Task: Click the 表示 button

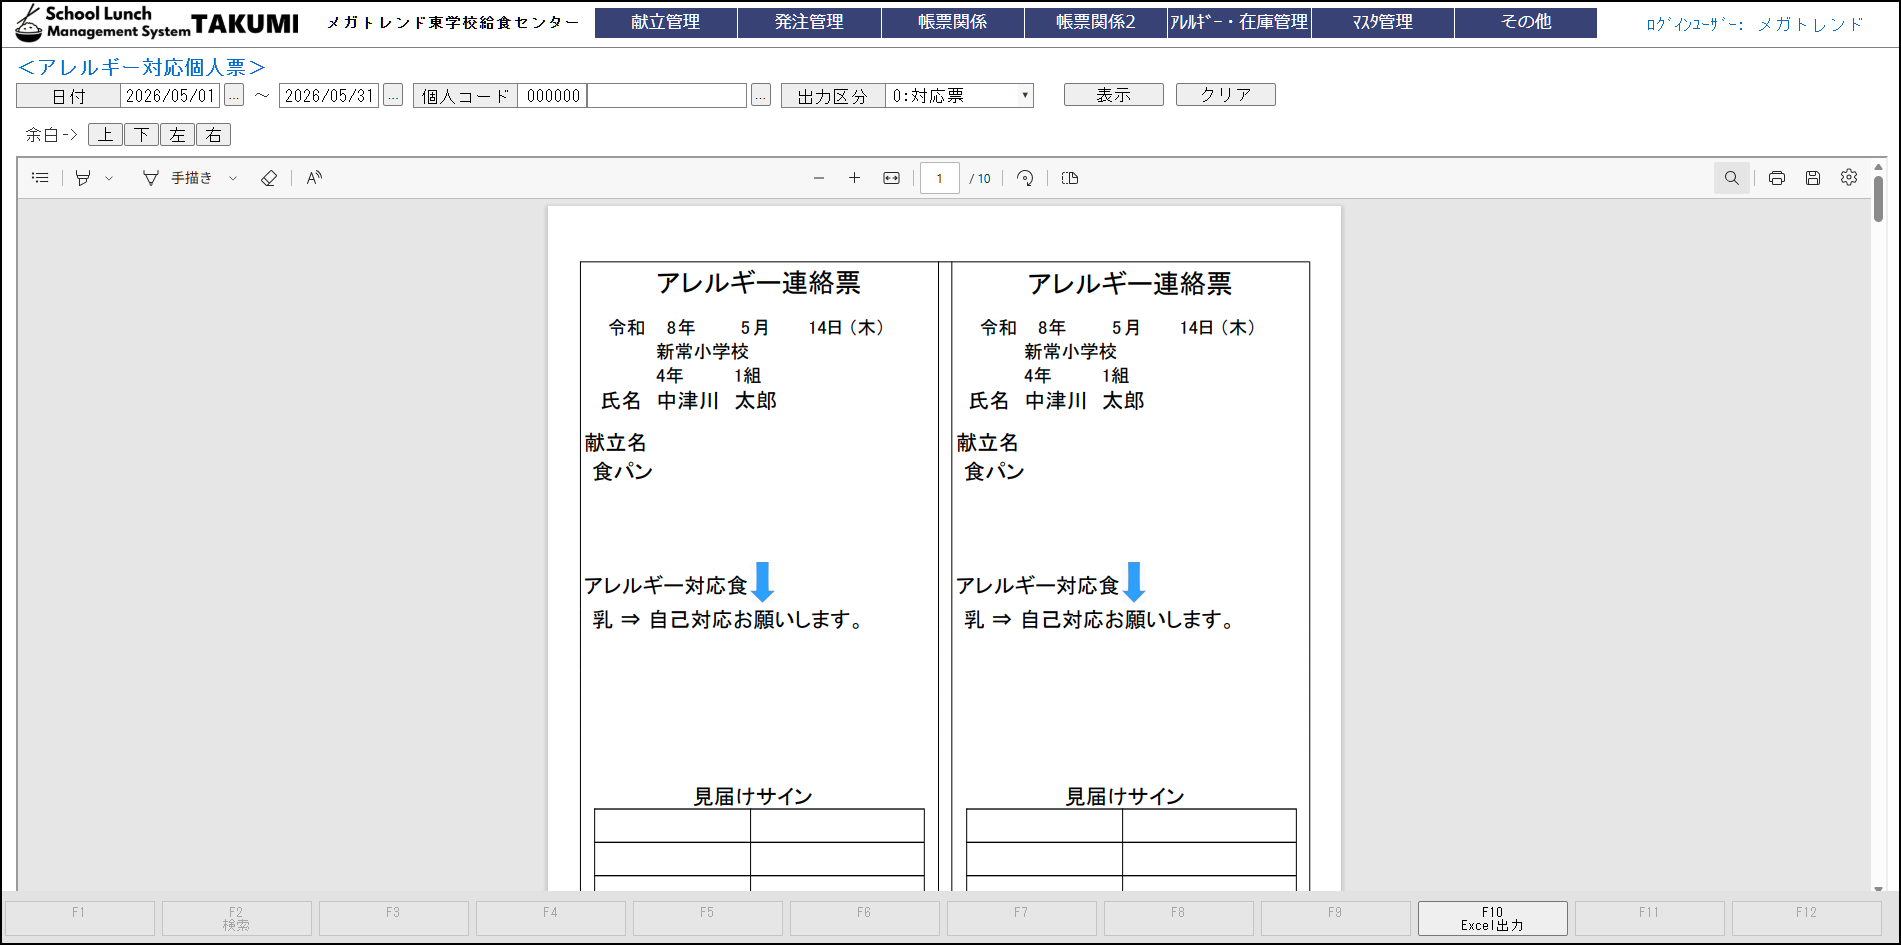Action: 1113,95
